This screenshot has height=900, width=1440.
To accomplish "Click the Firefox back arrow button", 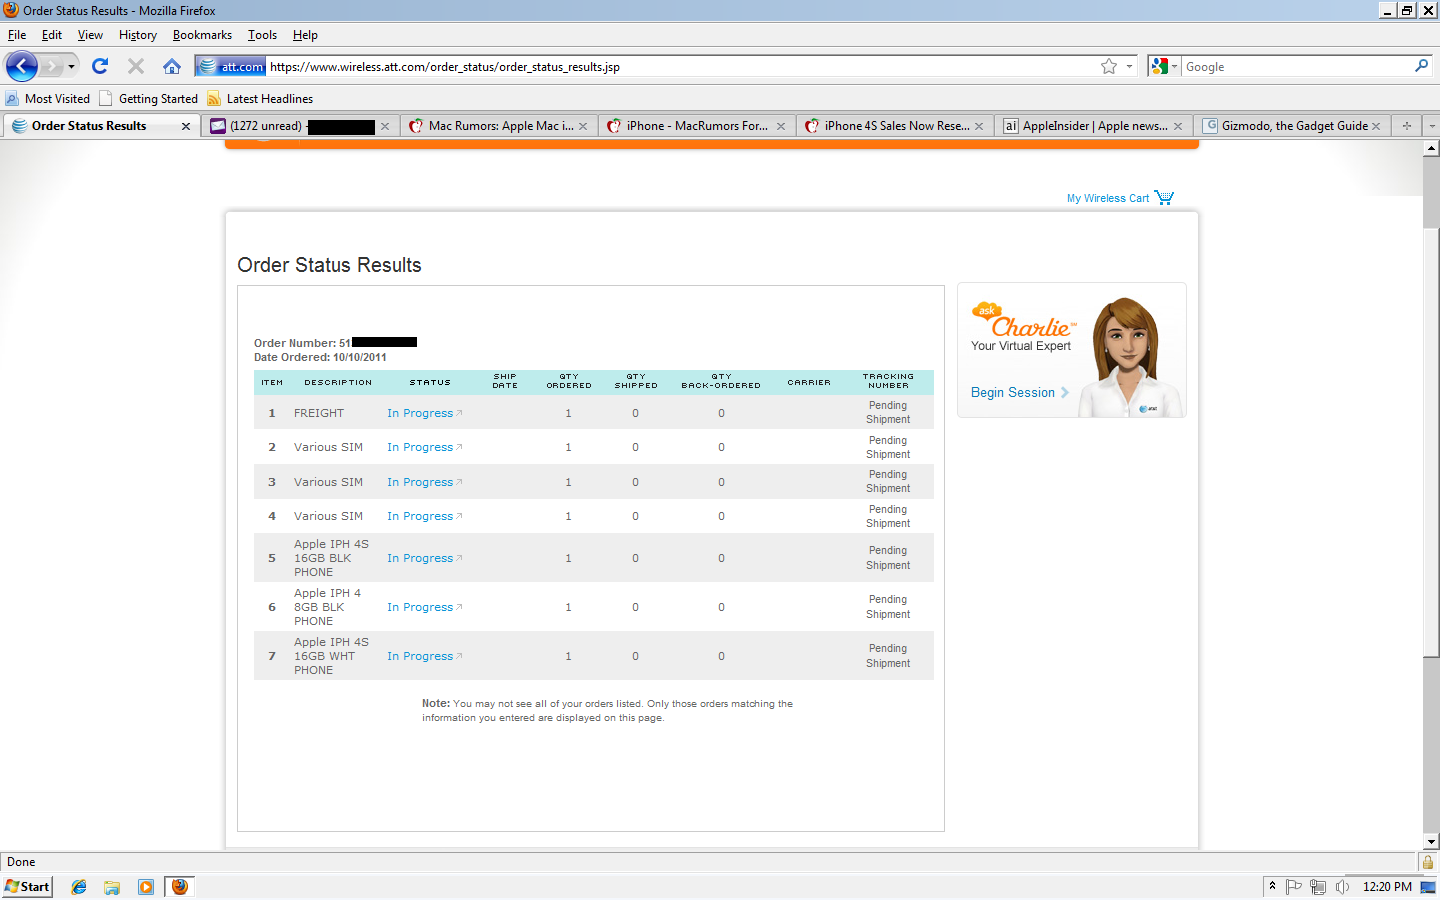I will point(22,66).
